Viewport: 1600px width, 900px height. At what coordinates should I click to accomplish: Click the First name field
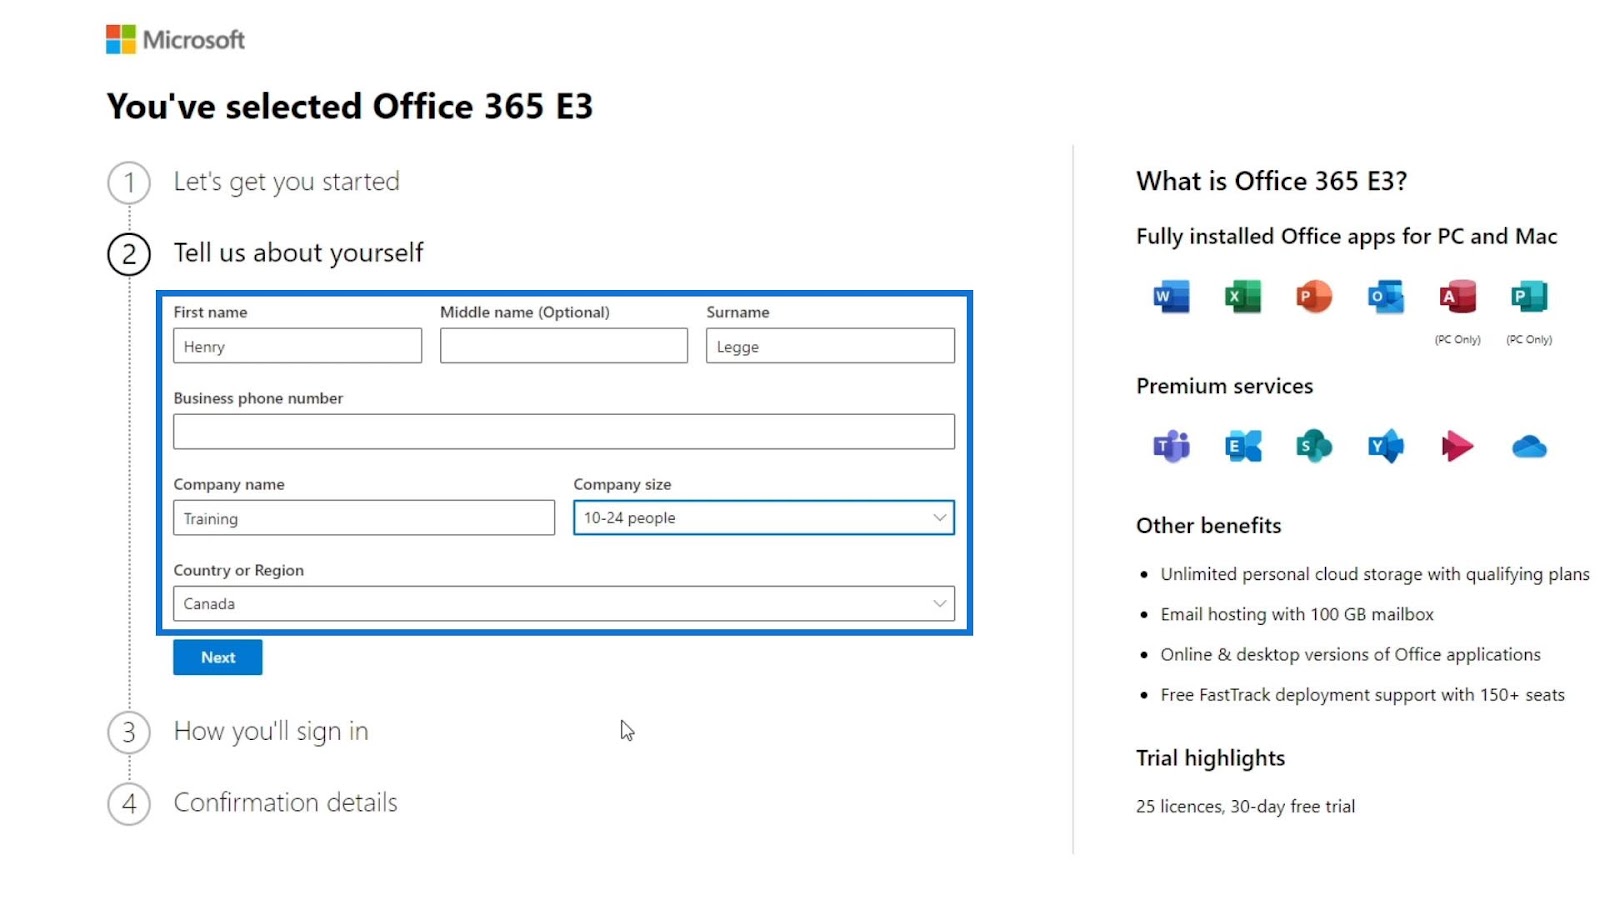pos(298,346)
